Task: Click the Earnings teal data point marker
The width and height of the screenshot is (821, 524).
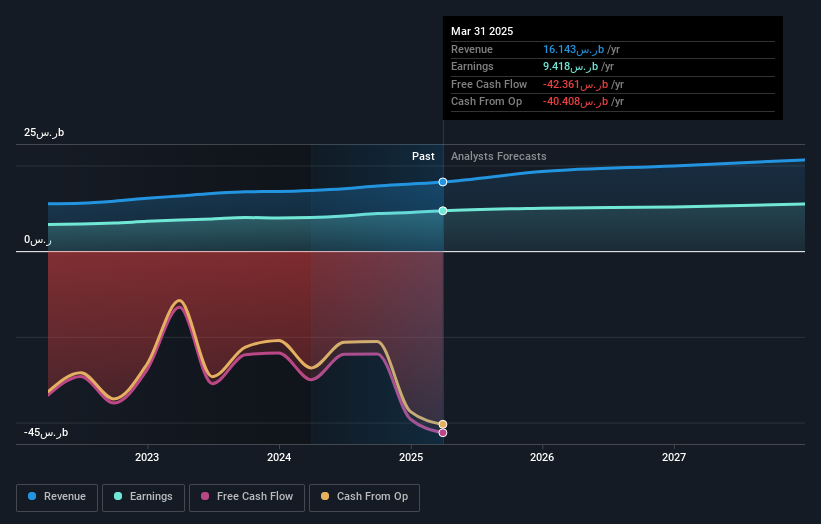Action: (x=443, y=211)
